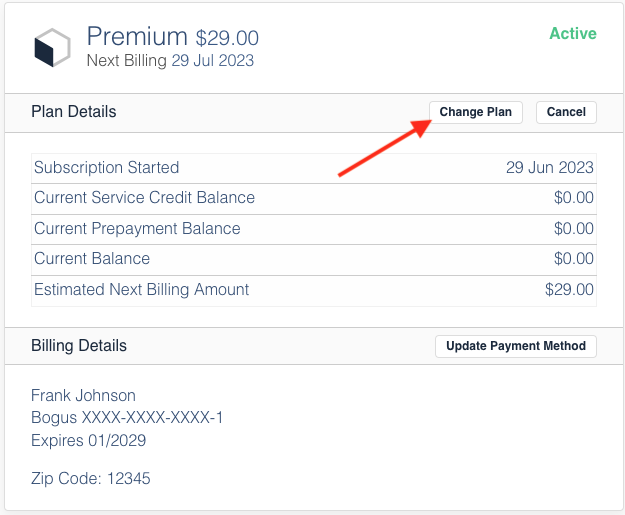Click the Premium plan cube icon
Image resolution: width=625 pixels, height=515 pixels.
[53, 47]
